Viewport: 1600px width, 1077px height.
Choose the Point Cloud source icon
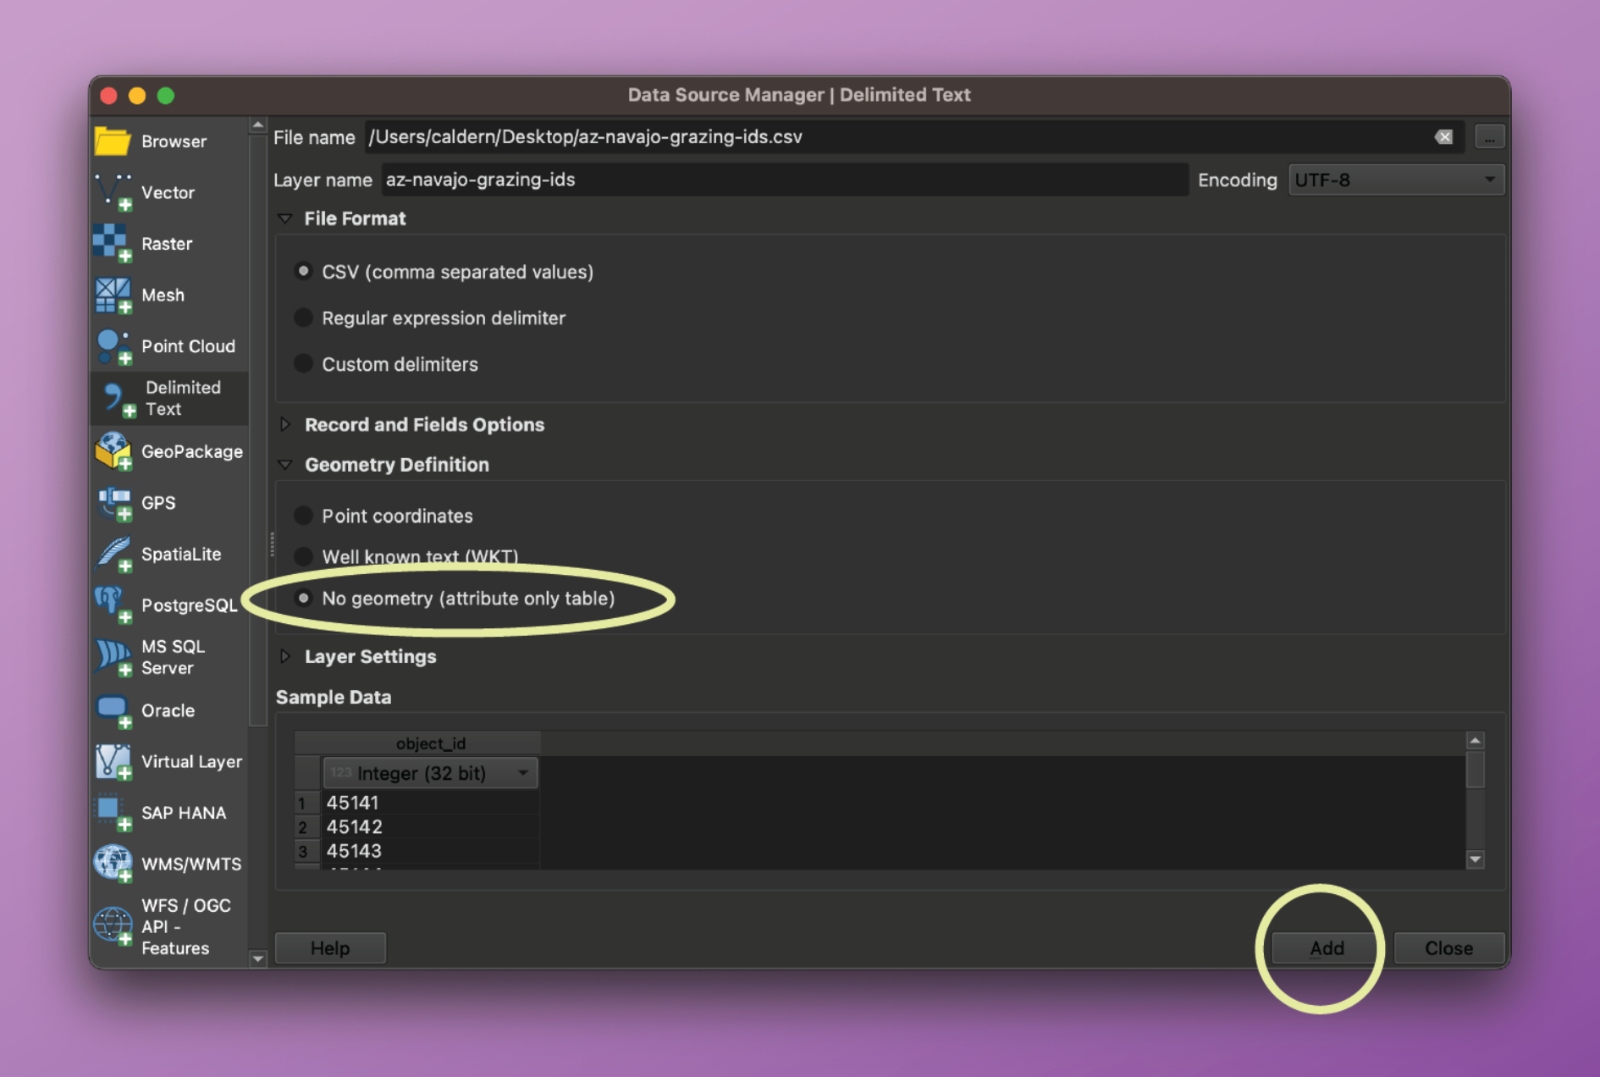(x=112, y=346)
